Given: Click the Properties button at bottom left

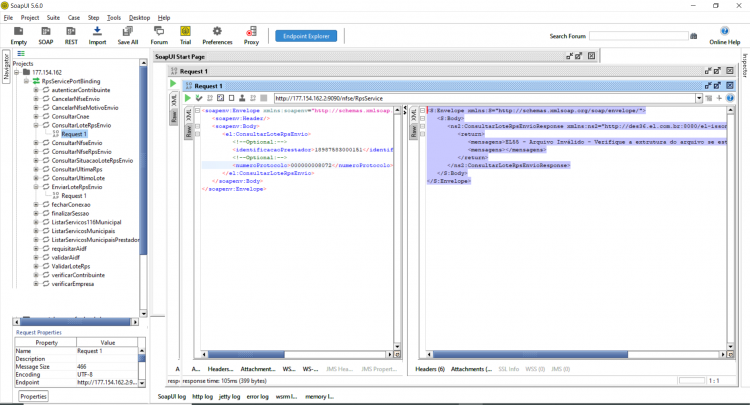Looking at the screenshot, I should [33, 396].
